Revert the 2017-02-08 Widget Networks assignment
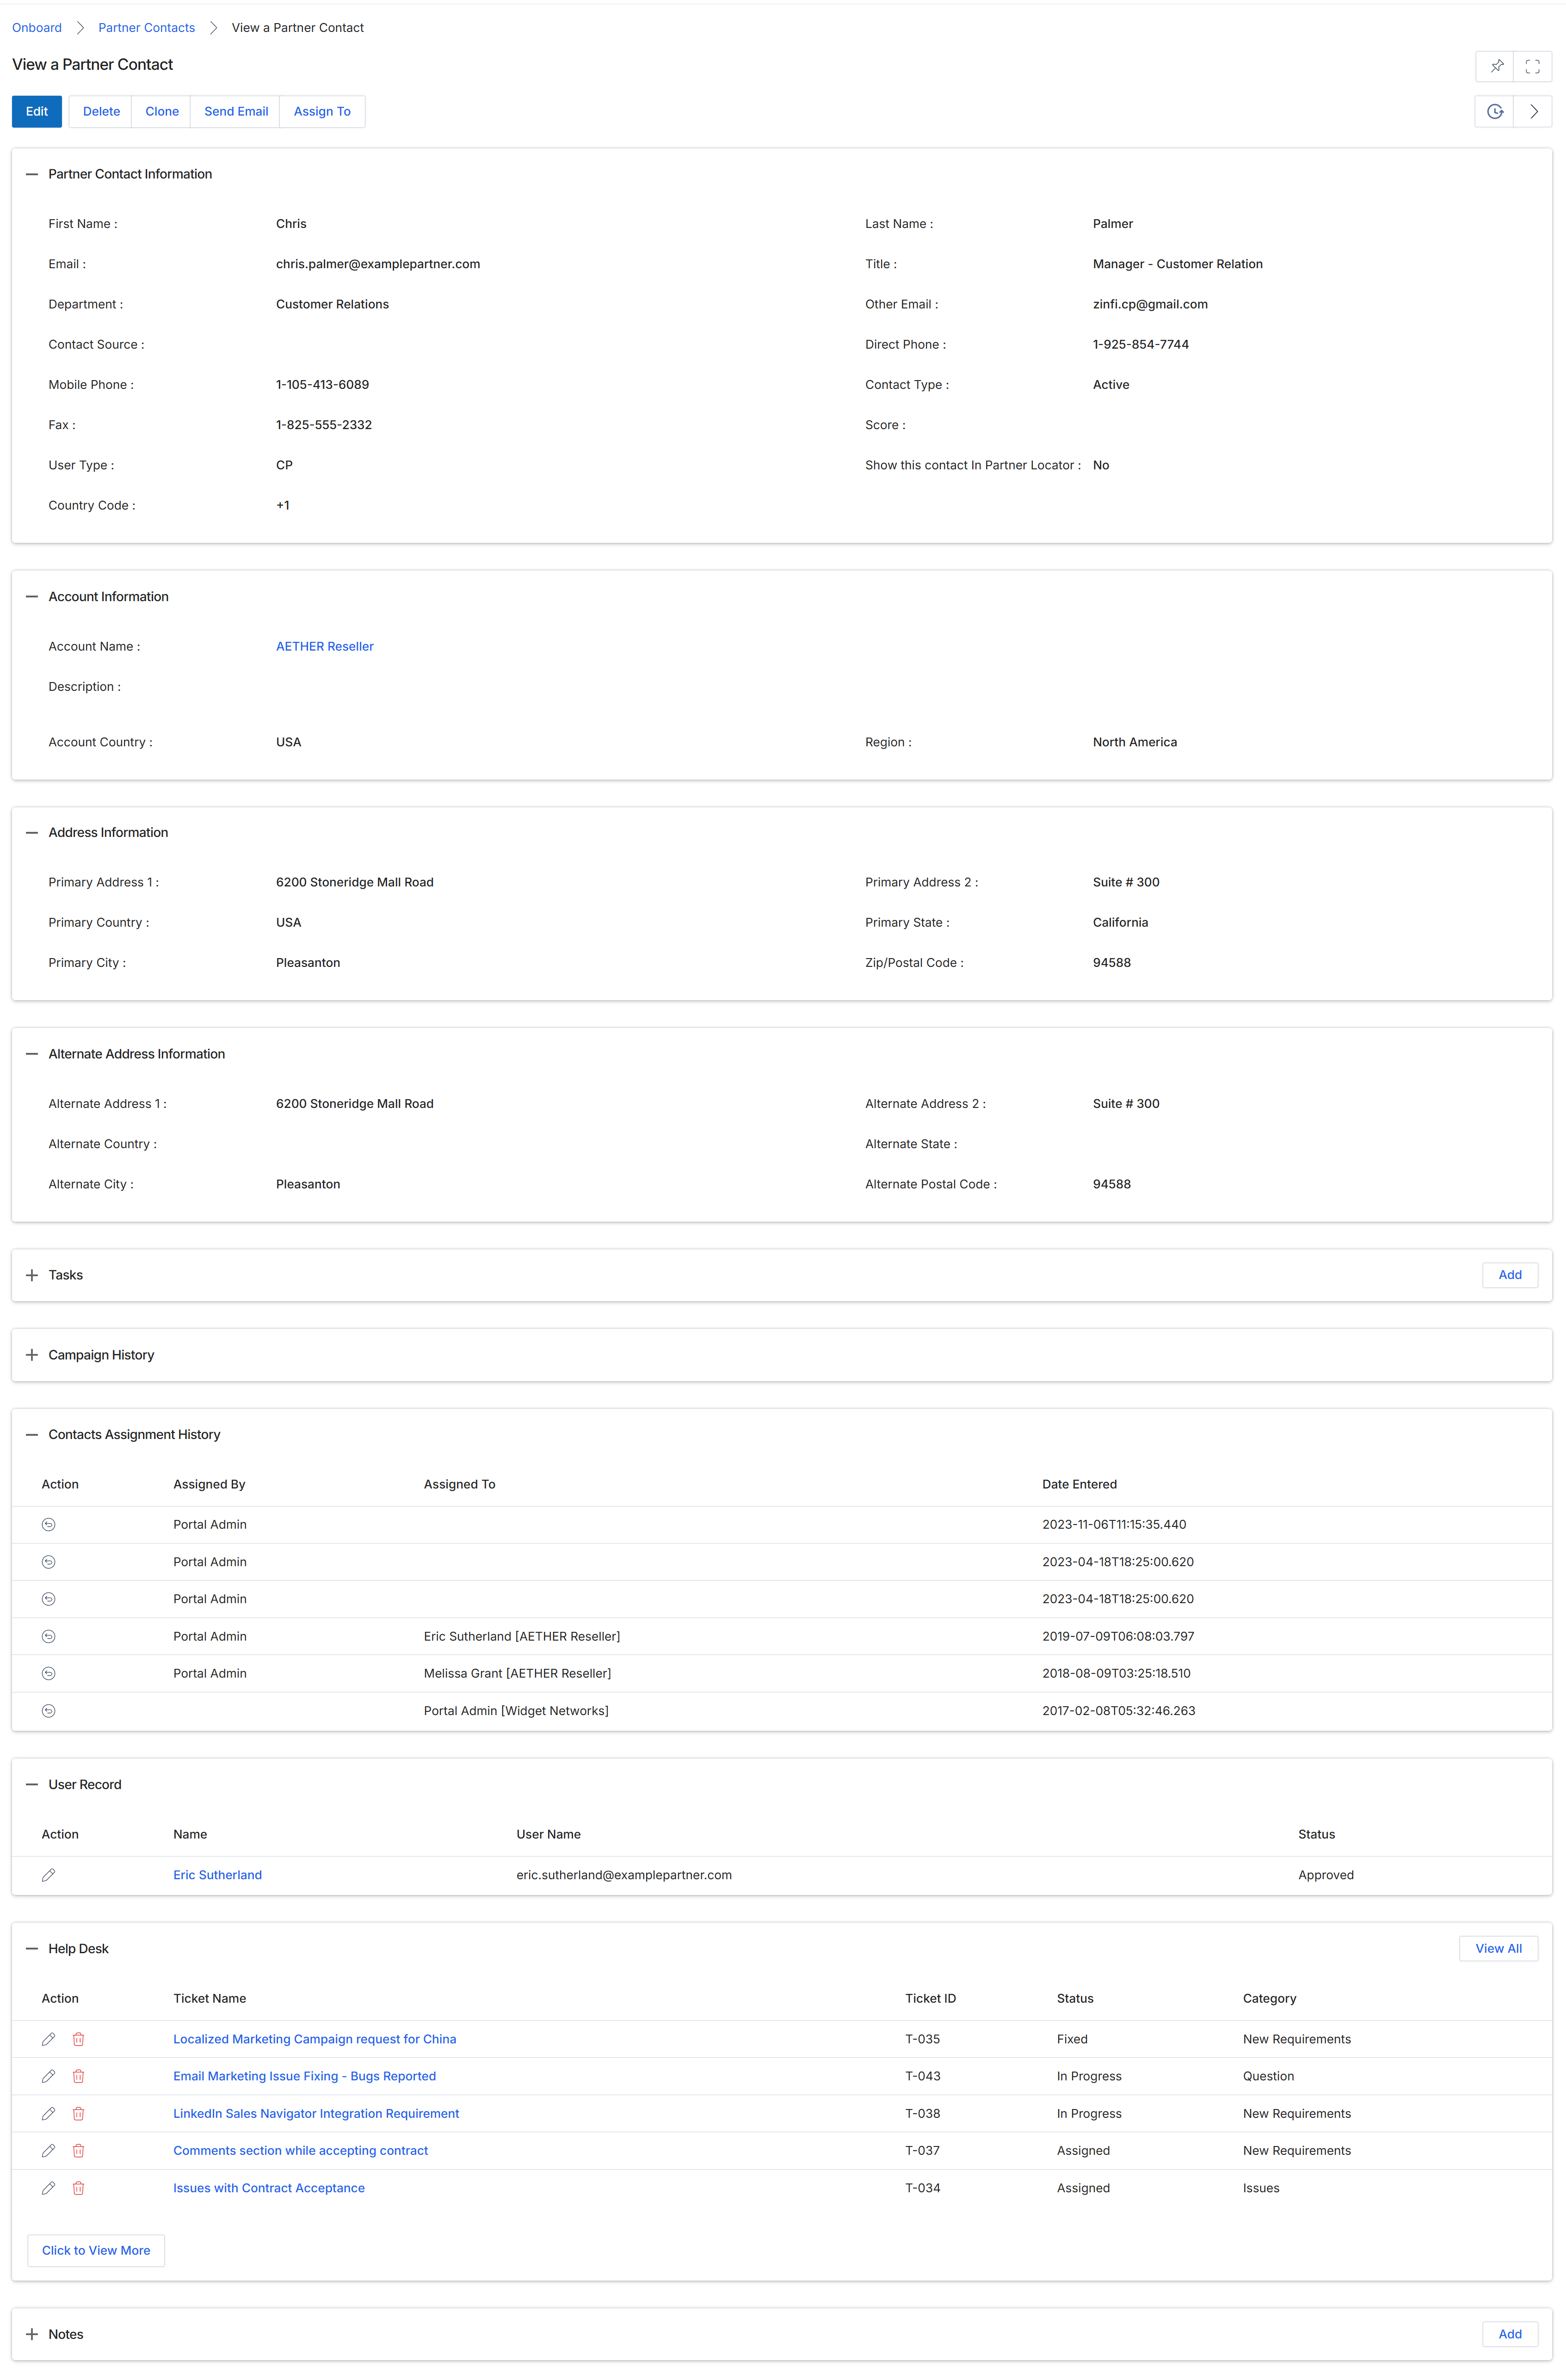The image size is (1566, 2380). [x=48, y=1711]
